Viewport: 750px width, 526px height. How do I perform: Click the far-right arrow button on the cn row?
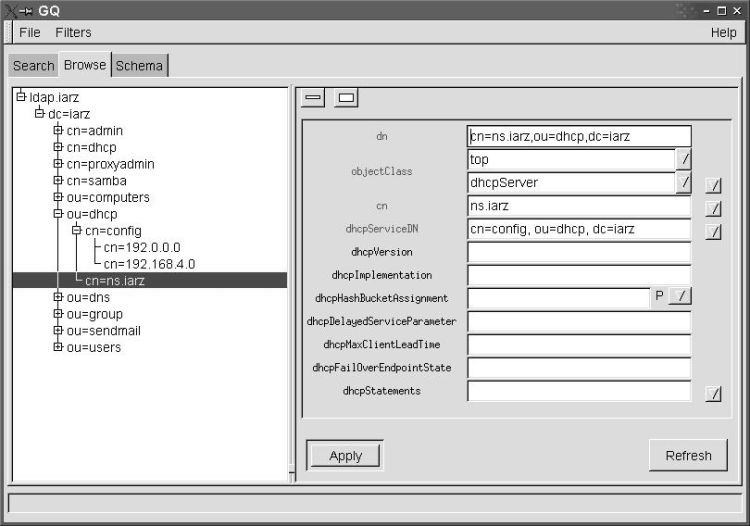coord(713,208)
